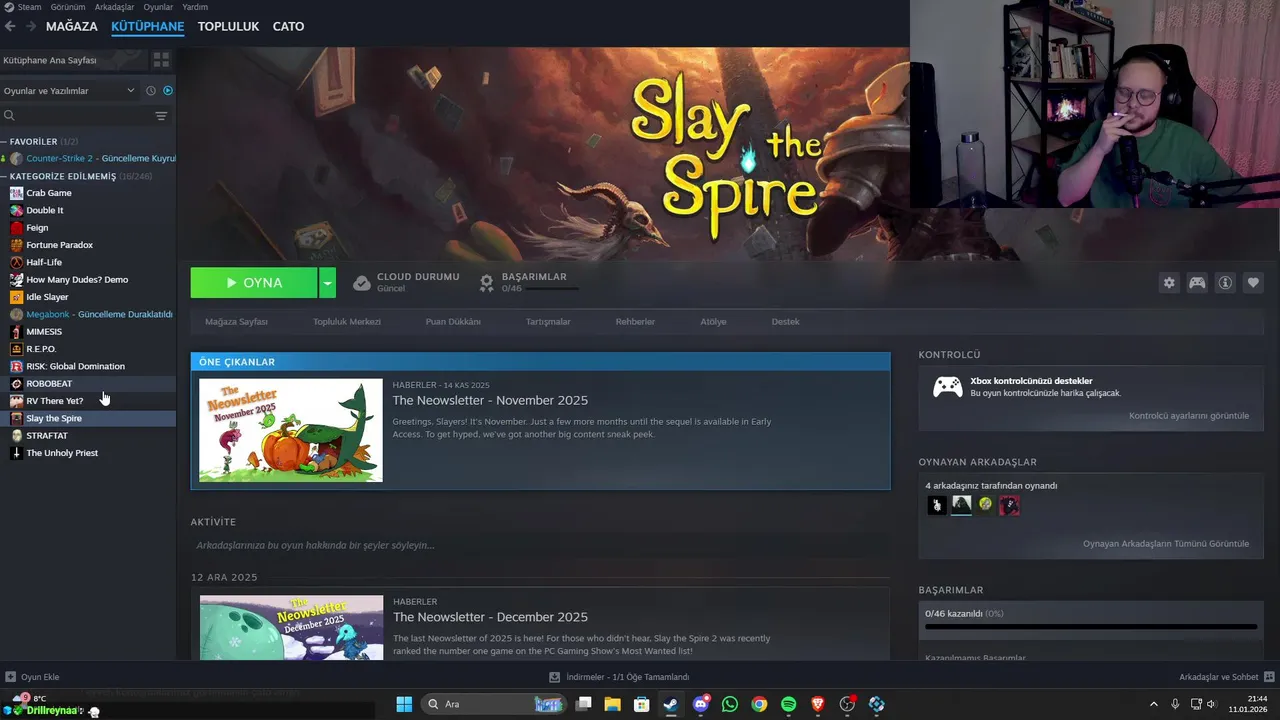The height and width of the screenshot is (720, 1280).
Task: Open İndirmeler downloads status
Action: 619,677
